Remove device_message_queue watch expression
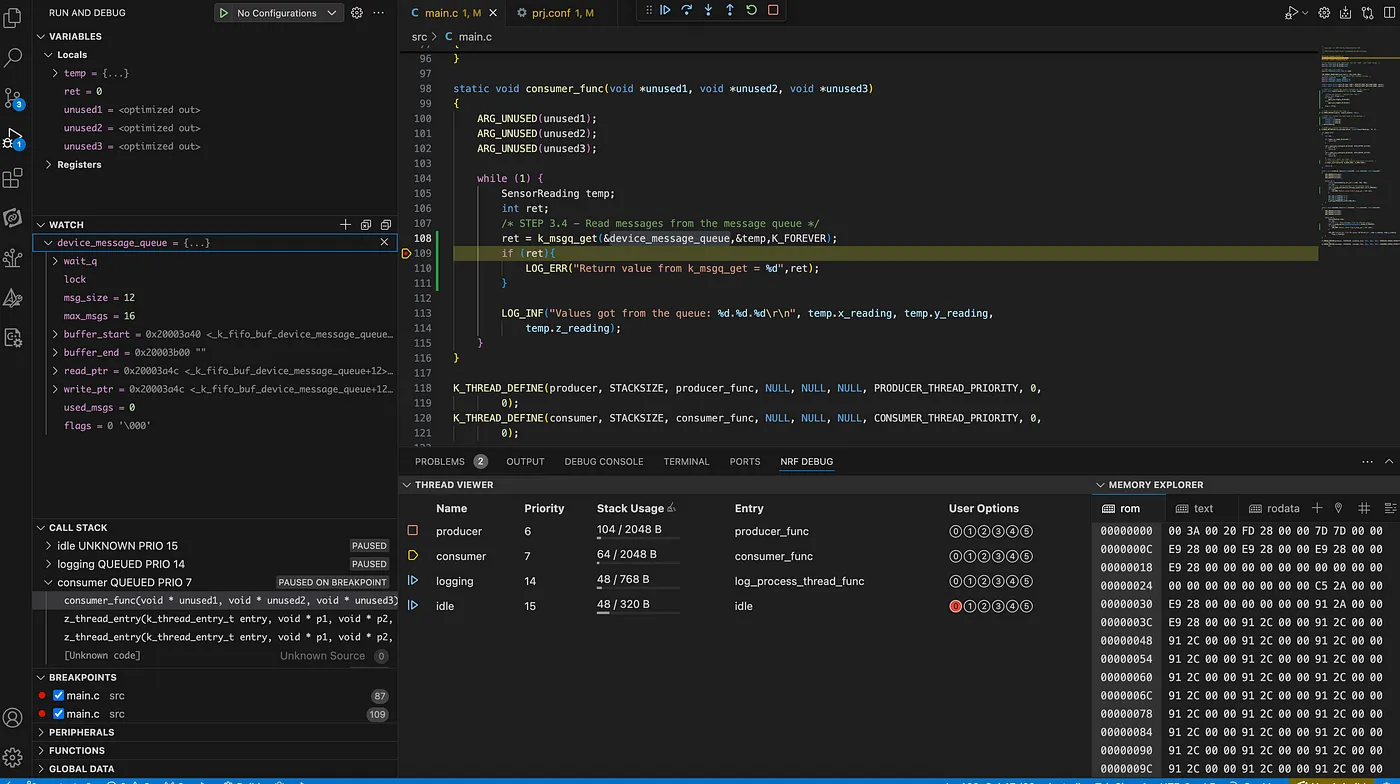Screen dimensions: 1400x784 pos(384,242)
